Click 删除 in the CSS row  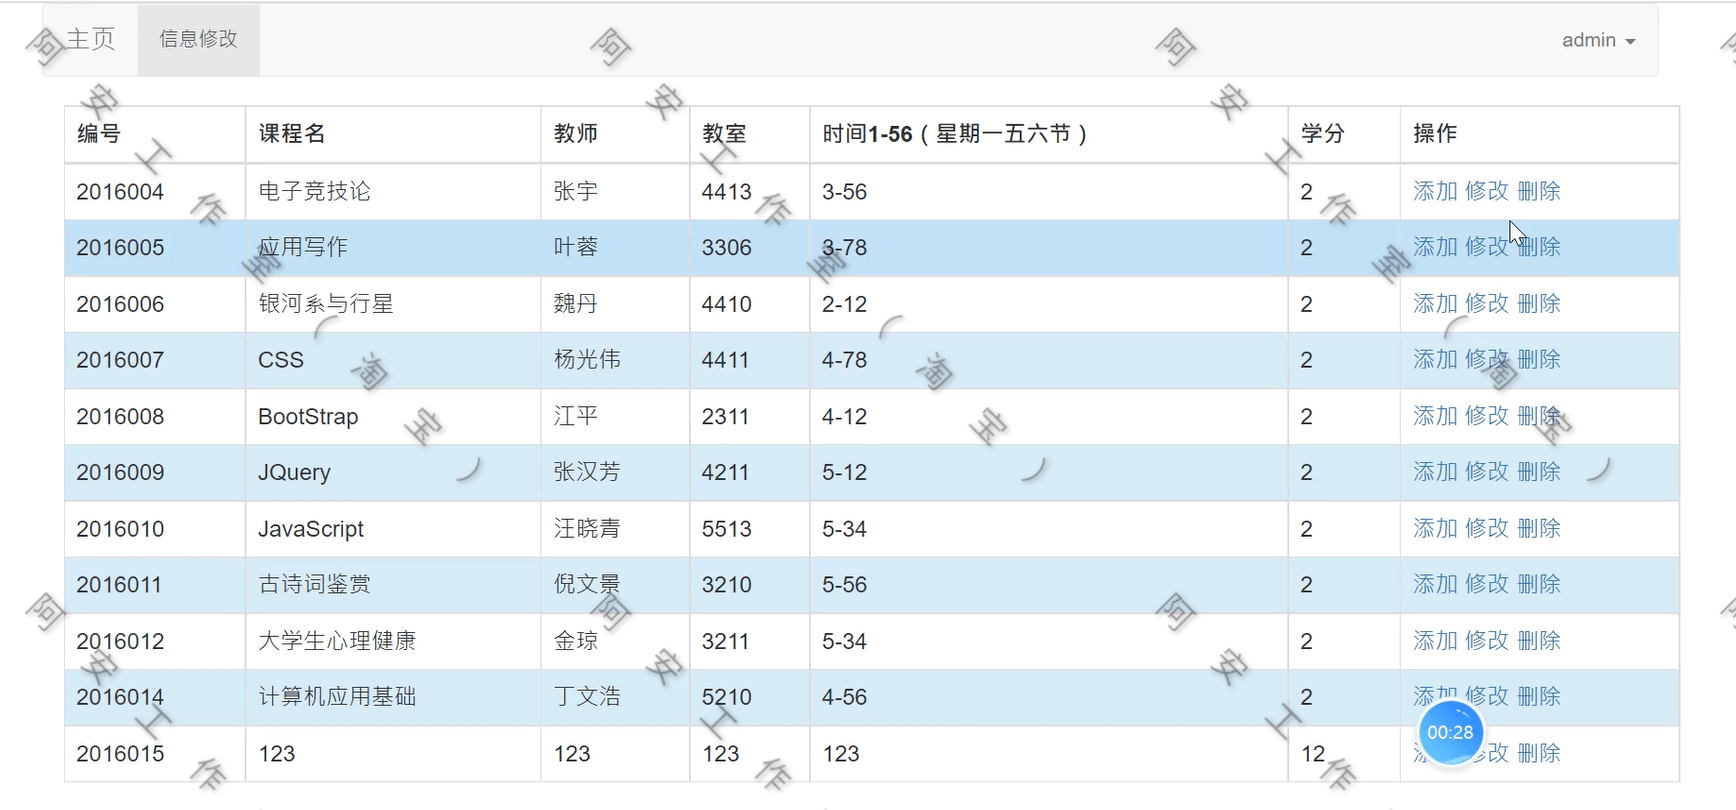(x=1539, y=359)
